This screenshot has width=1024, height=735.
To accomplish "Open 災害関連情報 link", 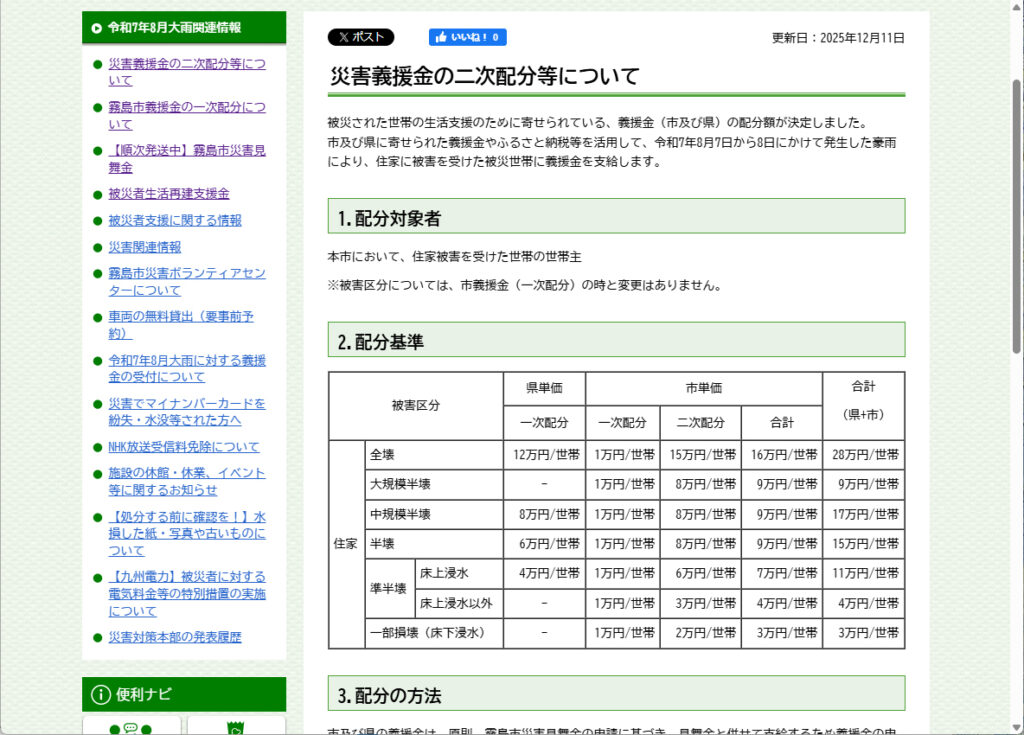I will click(x=144, y=247).
